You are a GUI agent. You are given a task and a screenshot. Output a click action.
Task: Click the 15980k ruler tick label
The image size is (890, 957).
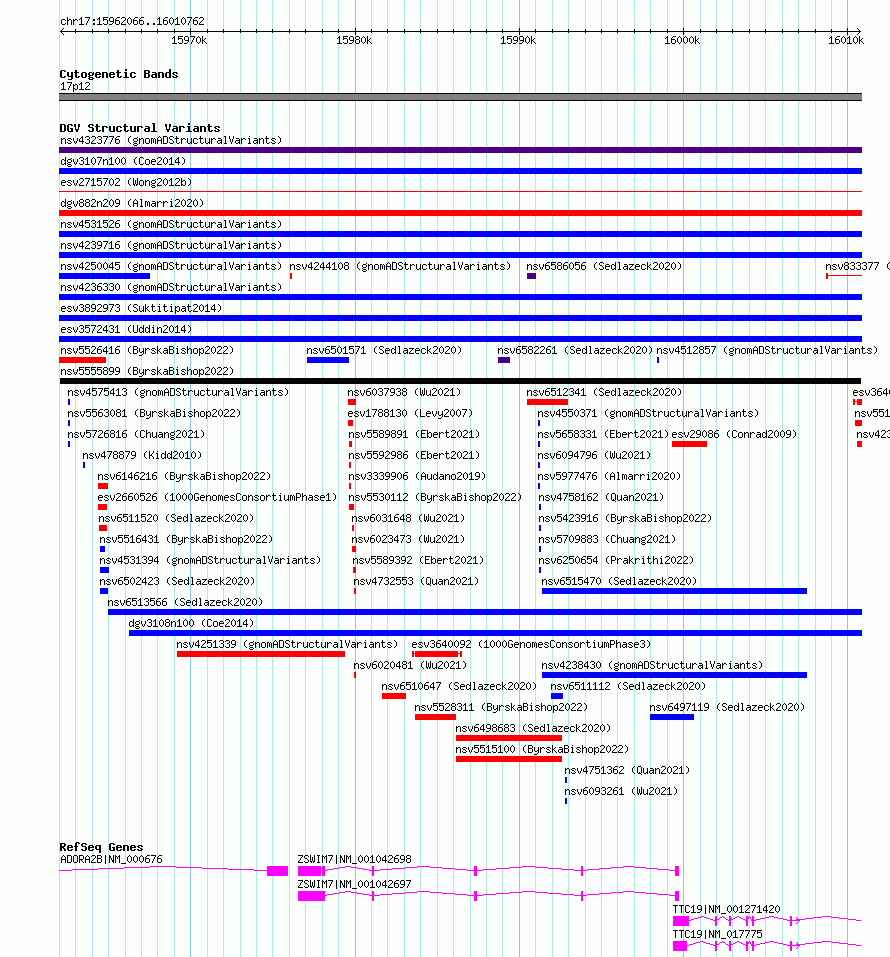pyautogui.click(x=354, y=40)
